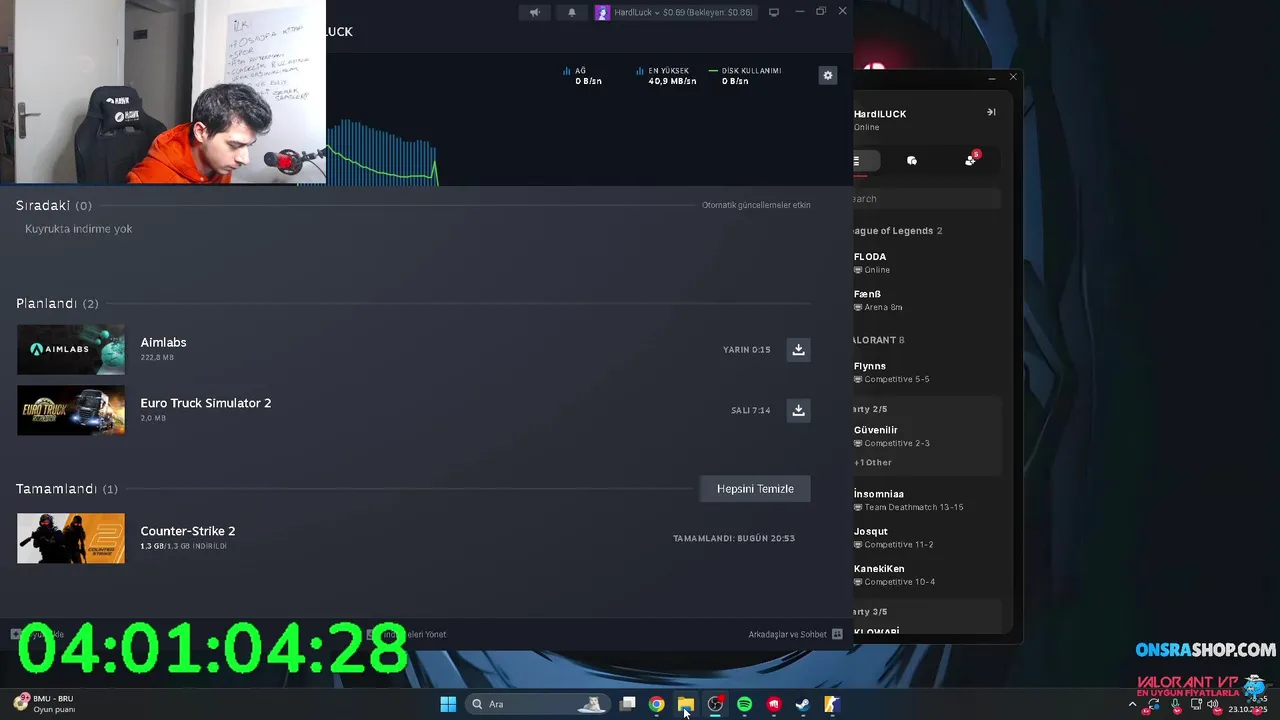
Task: Click HardlLuck profile avatar in Steam header
Action: point(602,12)
